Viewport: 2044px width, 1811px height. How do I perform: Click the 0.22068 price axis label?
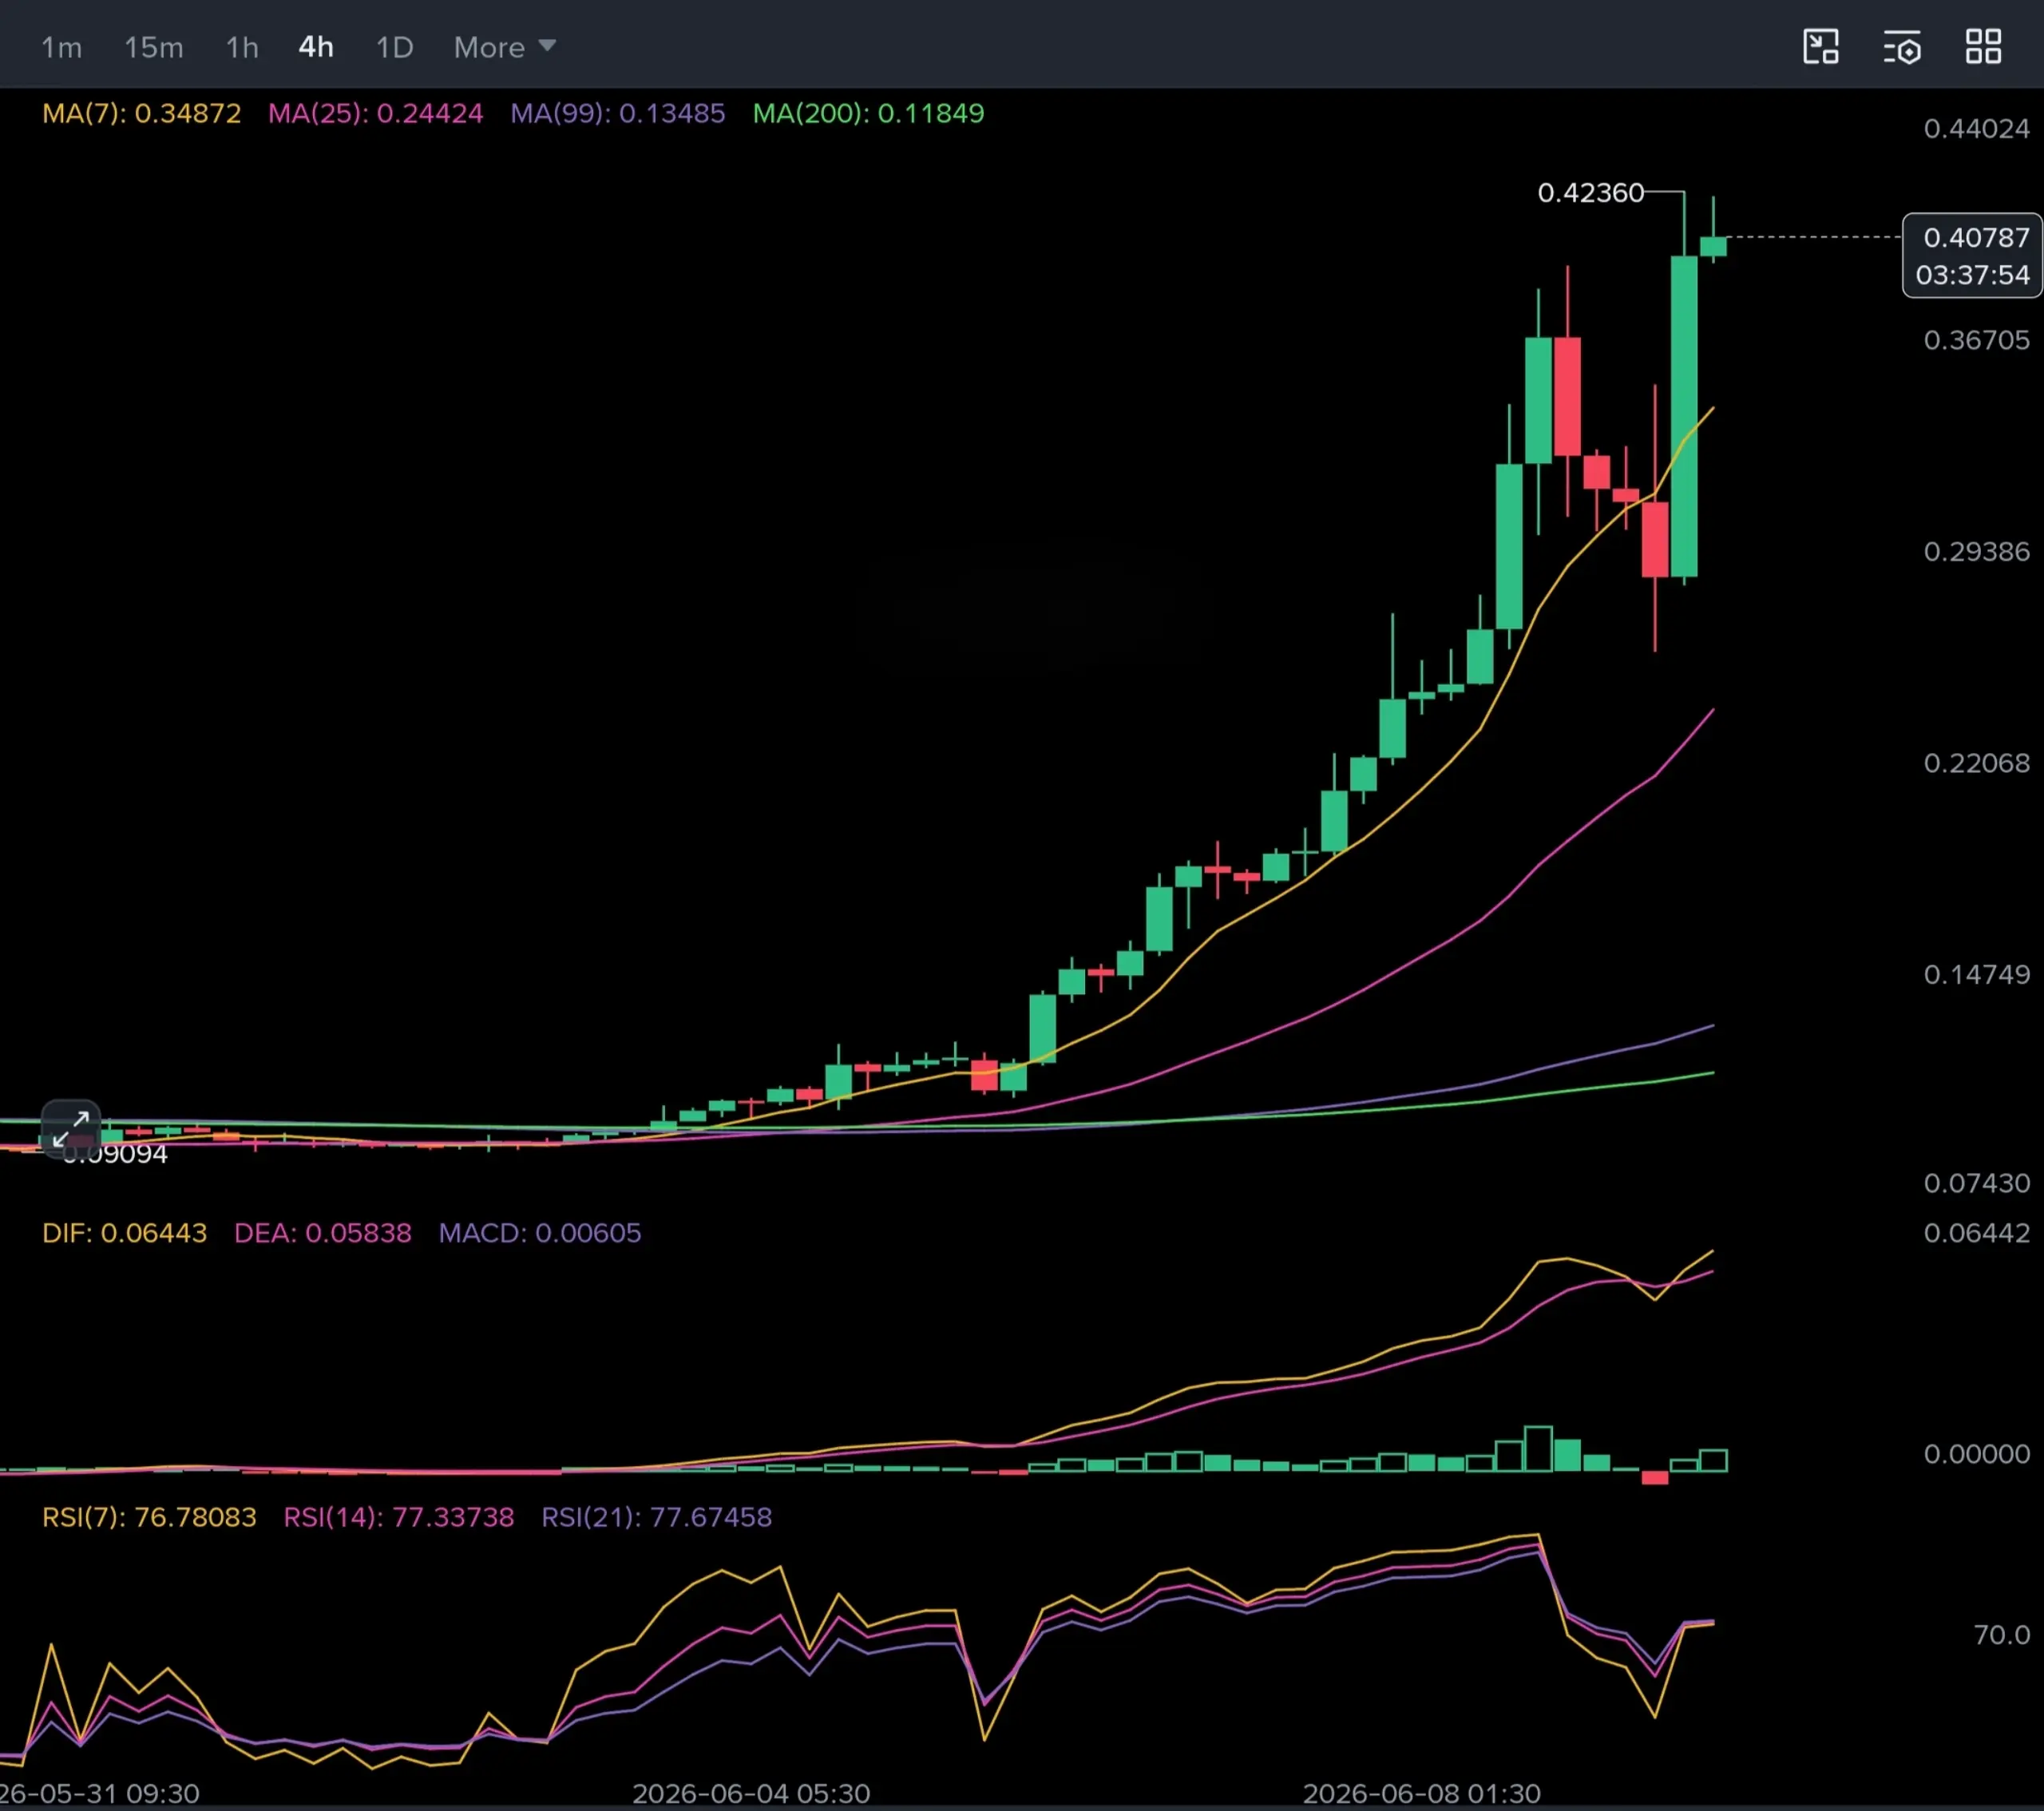1976,763
